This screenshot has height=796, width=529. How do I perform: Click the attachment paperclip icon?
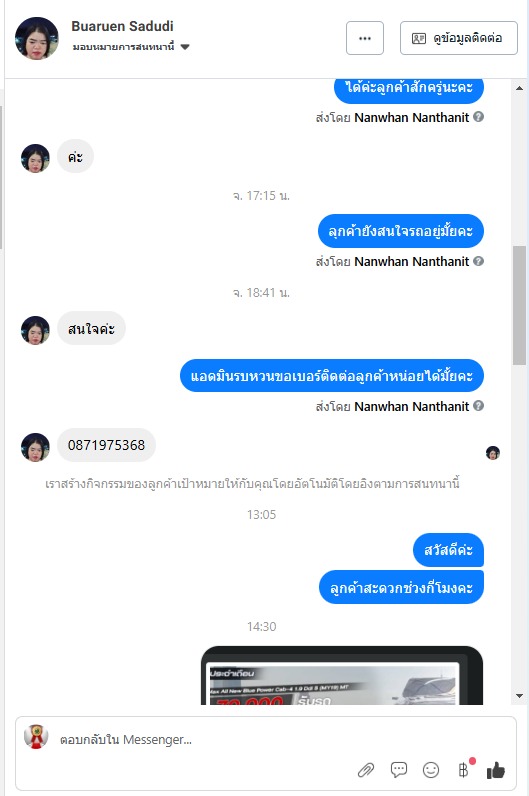tap(366, 770)
